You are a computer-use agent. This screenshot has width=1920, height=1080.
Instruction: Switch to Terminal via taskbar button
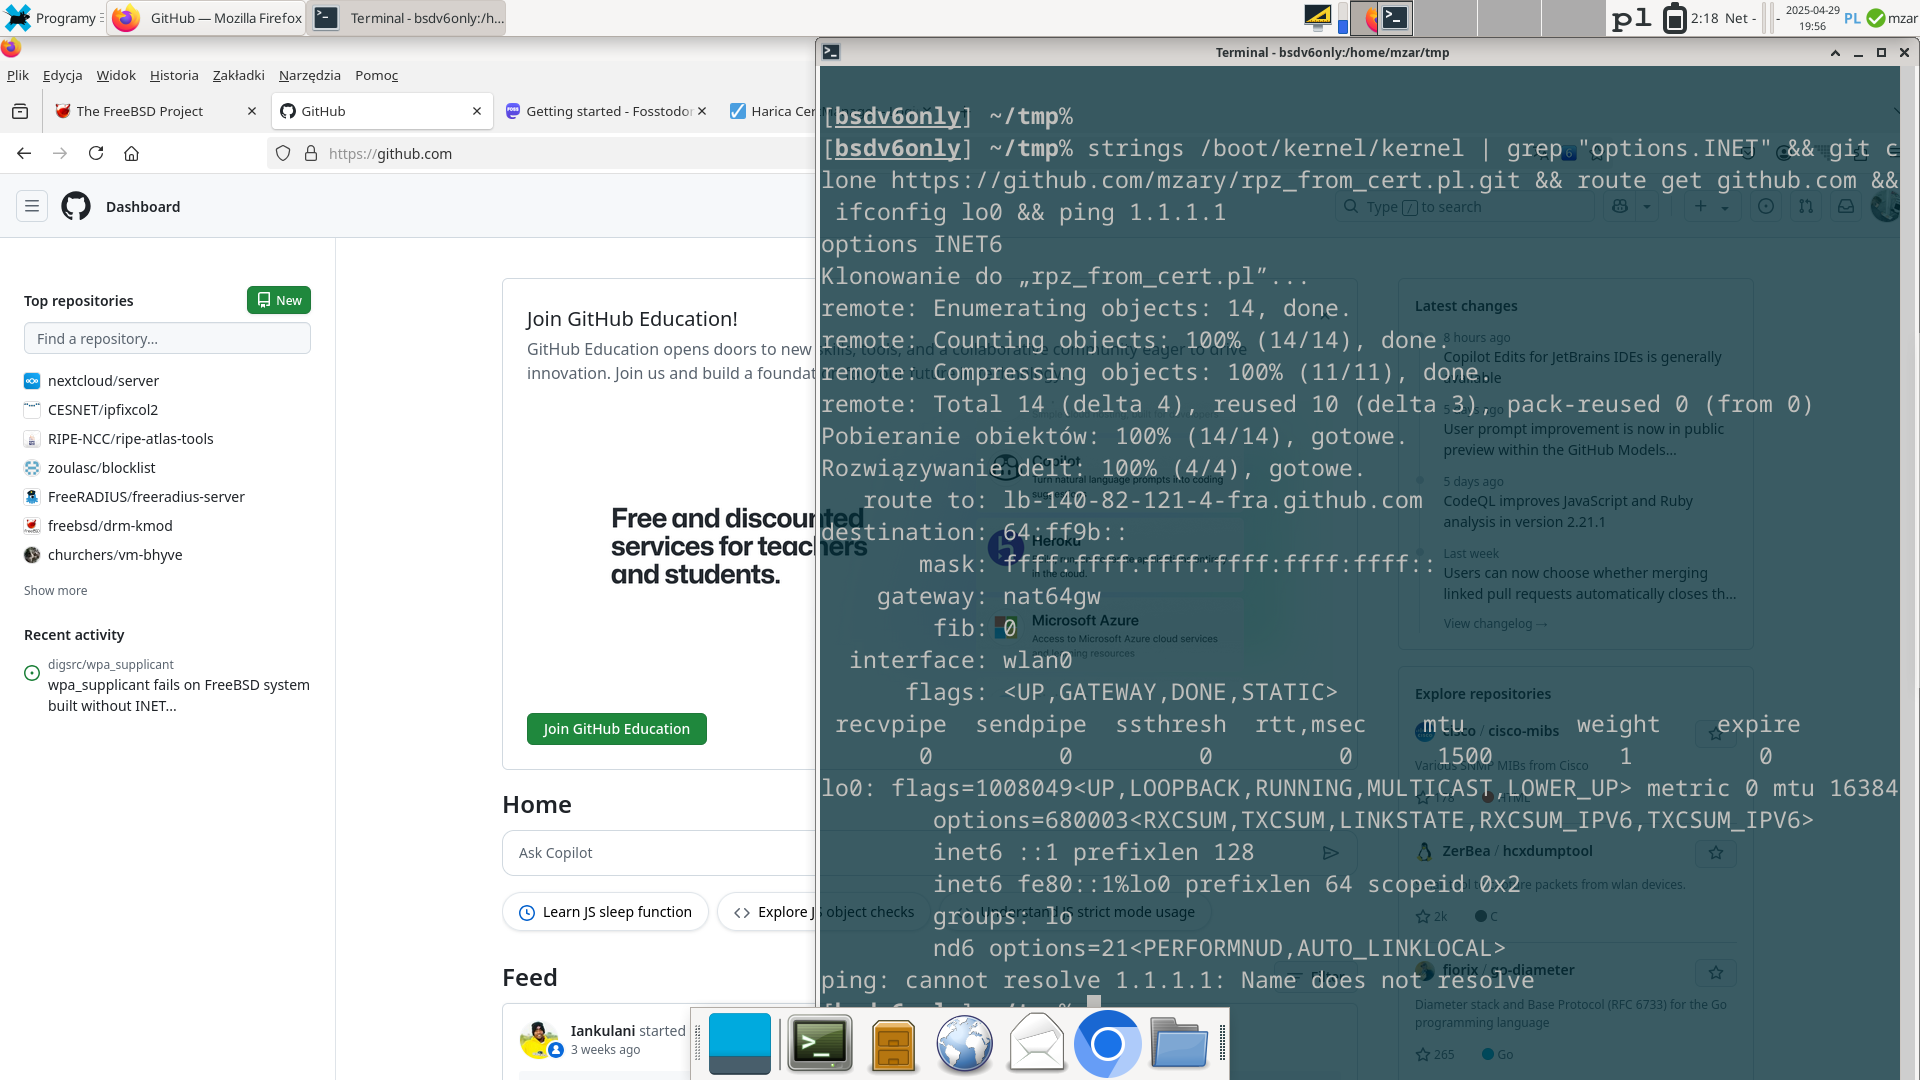pyautogui.click(x=407, y=18)
